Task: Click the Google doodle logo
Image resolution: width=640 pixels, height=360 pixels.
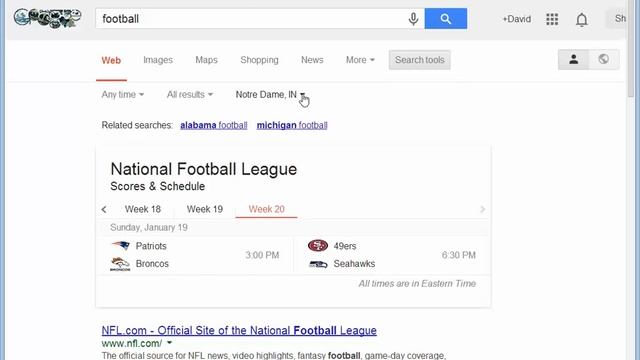Action: pyautogui.click(x=47, y=18)
